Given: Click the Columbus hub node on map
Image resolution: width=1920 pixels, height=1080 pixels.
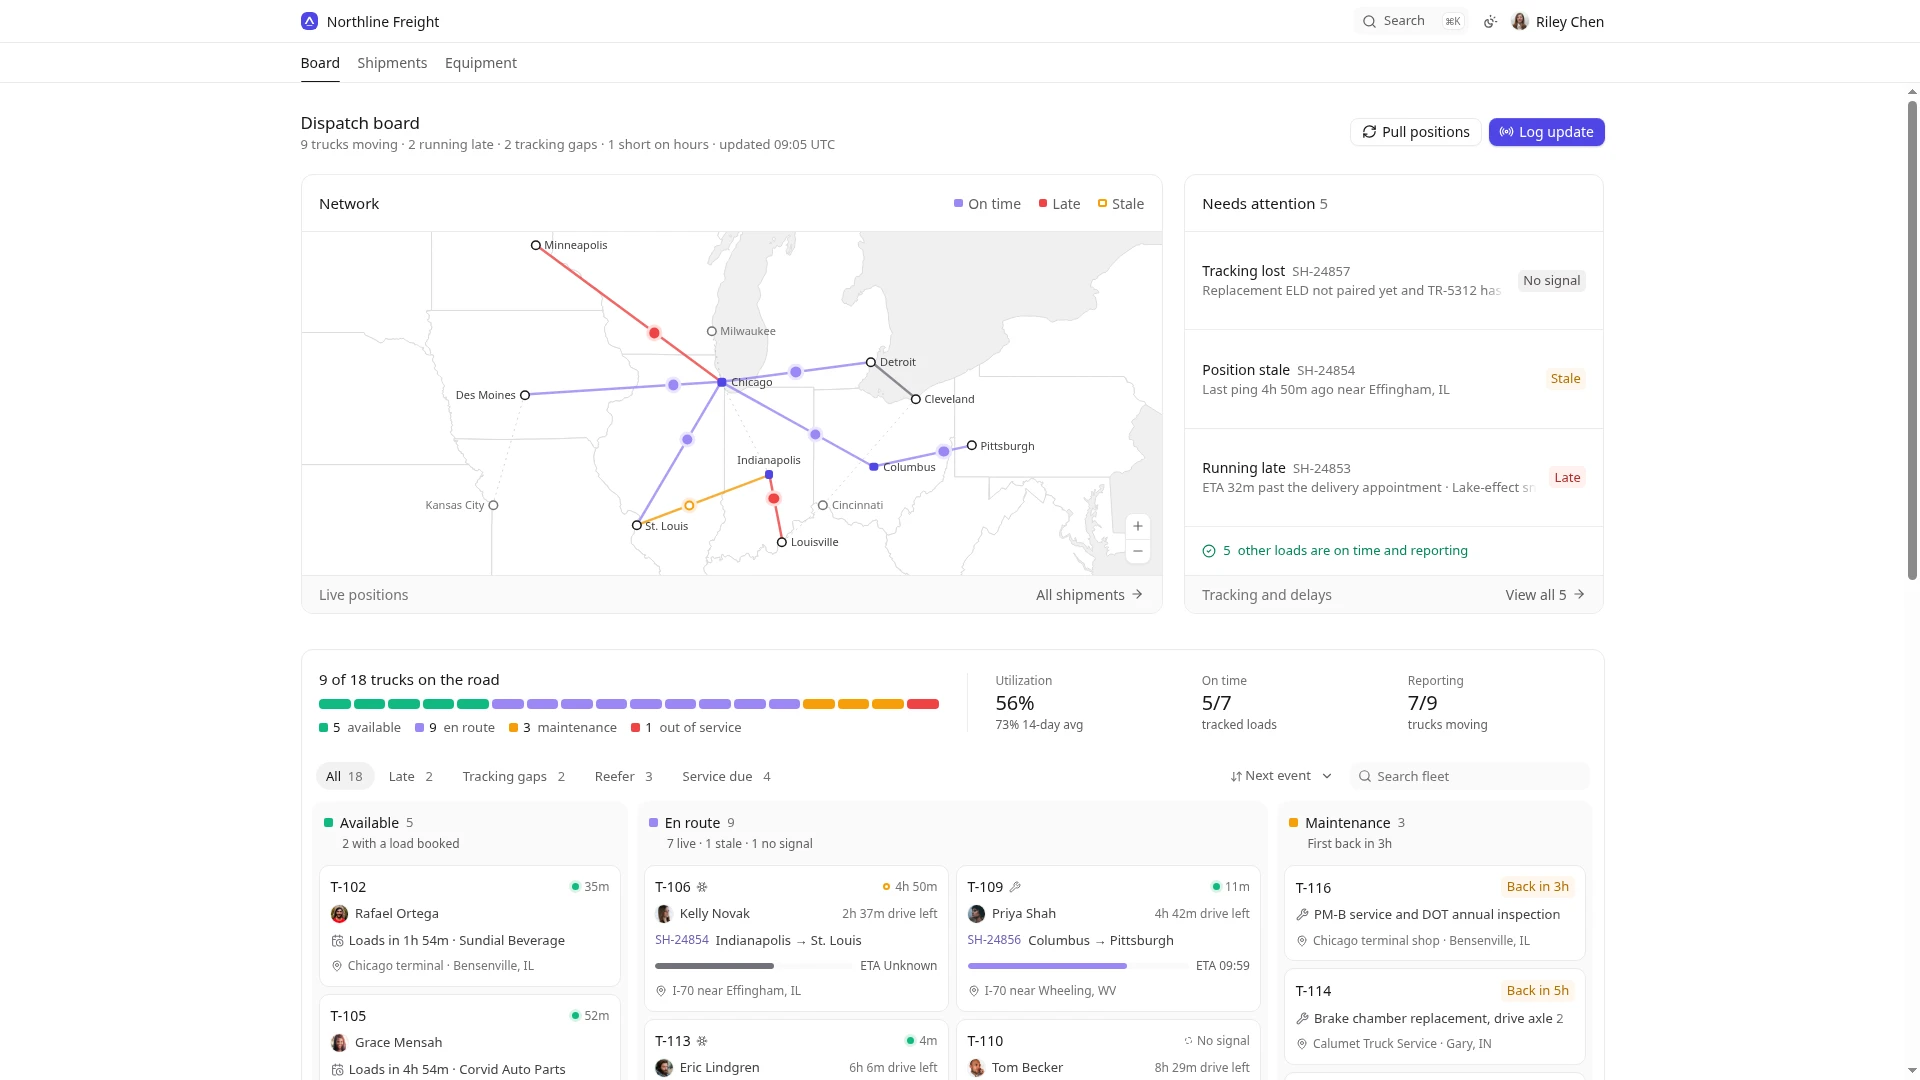Looking at the screenshot, I should click(x=874, y=467).
